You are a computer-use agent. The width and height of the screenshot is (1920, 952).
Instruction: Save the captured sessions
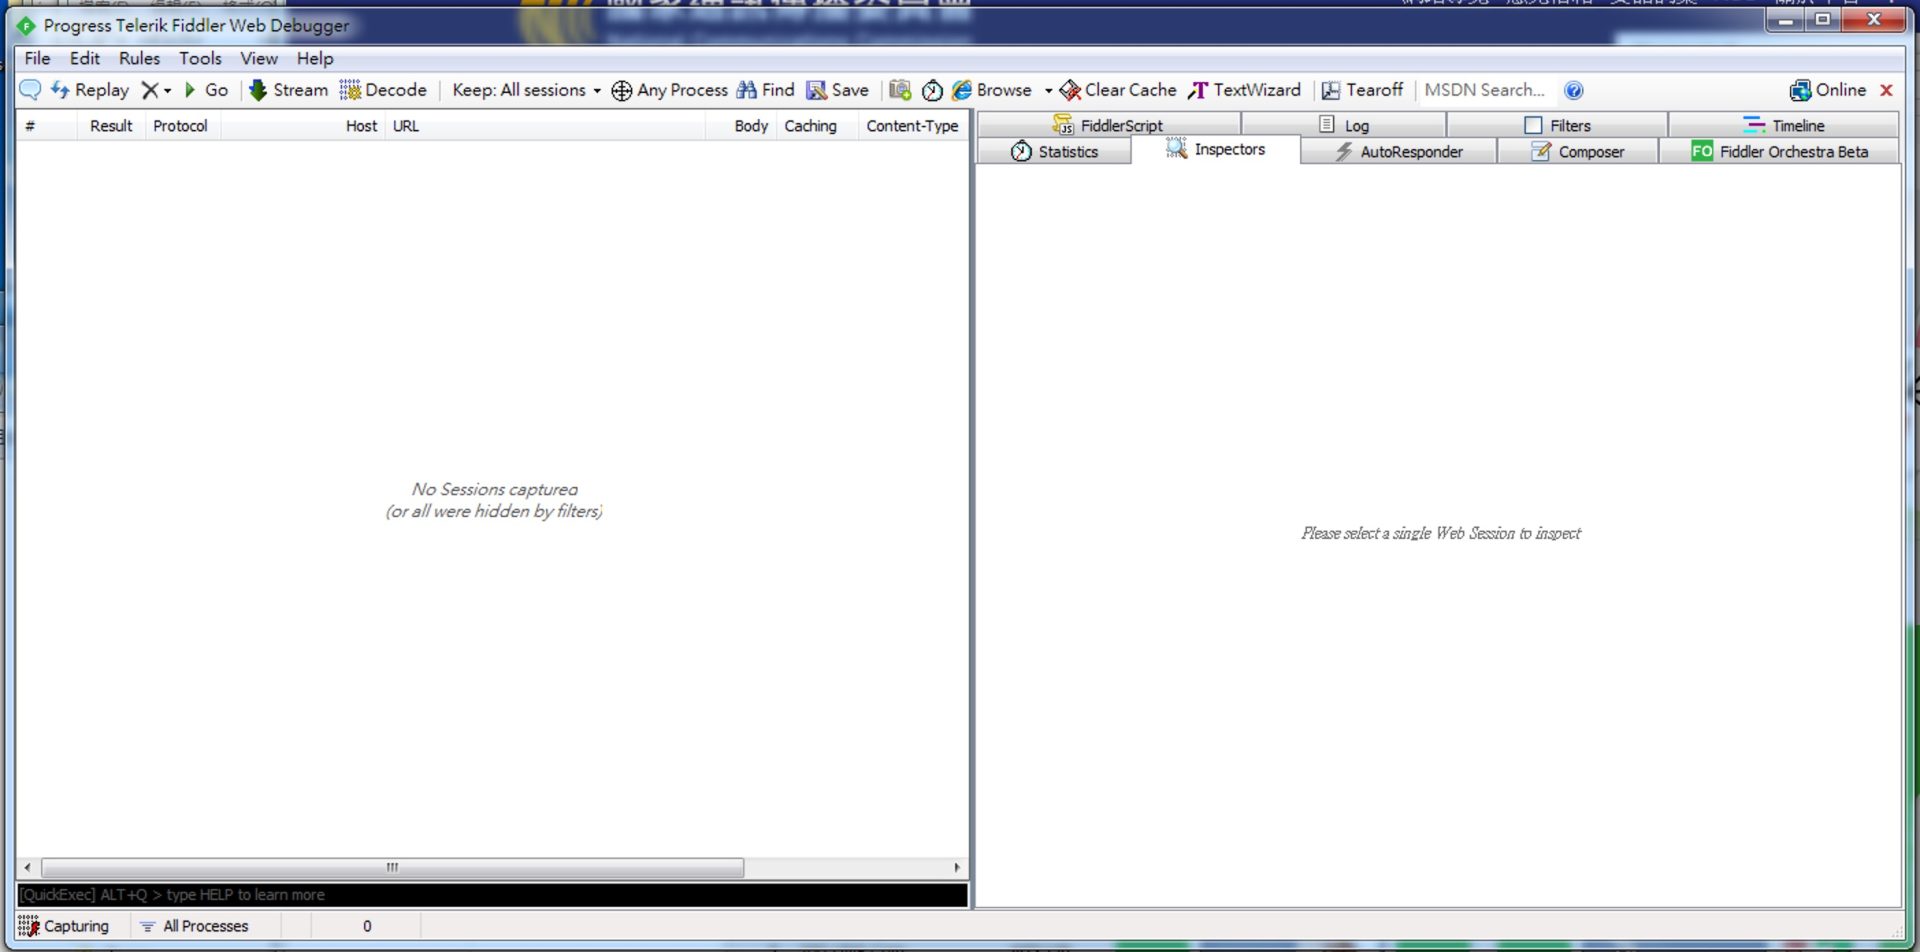pyautogui.click(x=838, y=90)
